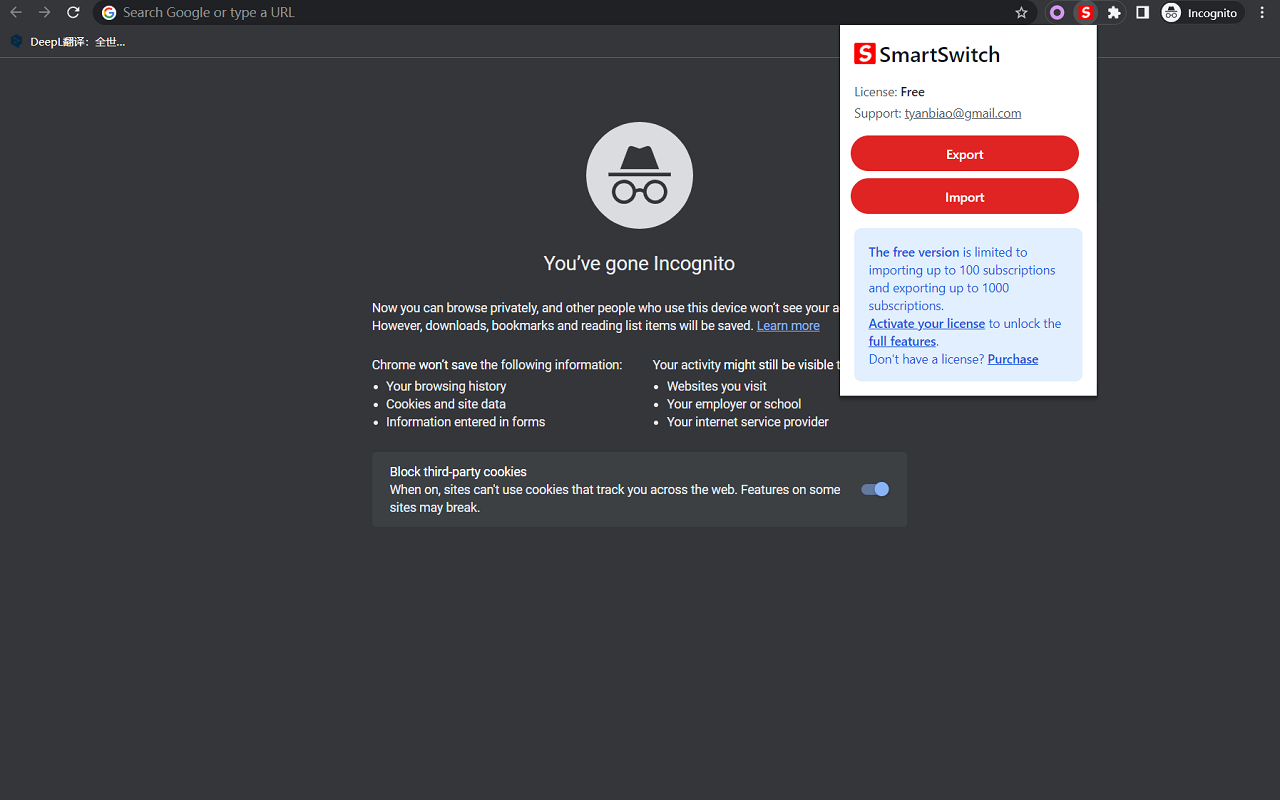Toggle Block third-party cookies switch
Viewport: 1280px width, 800px height.
click(875, 489)
